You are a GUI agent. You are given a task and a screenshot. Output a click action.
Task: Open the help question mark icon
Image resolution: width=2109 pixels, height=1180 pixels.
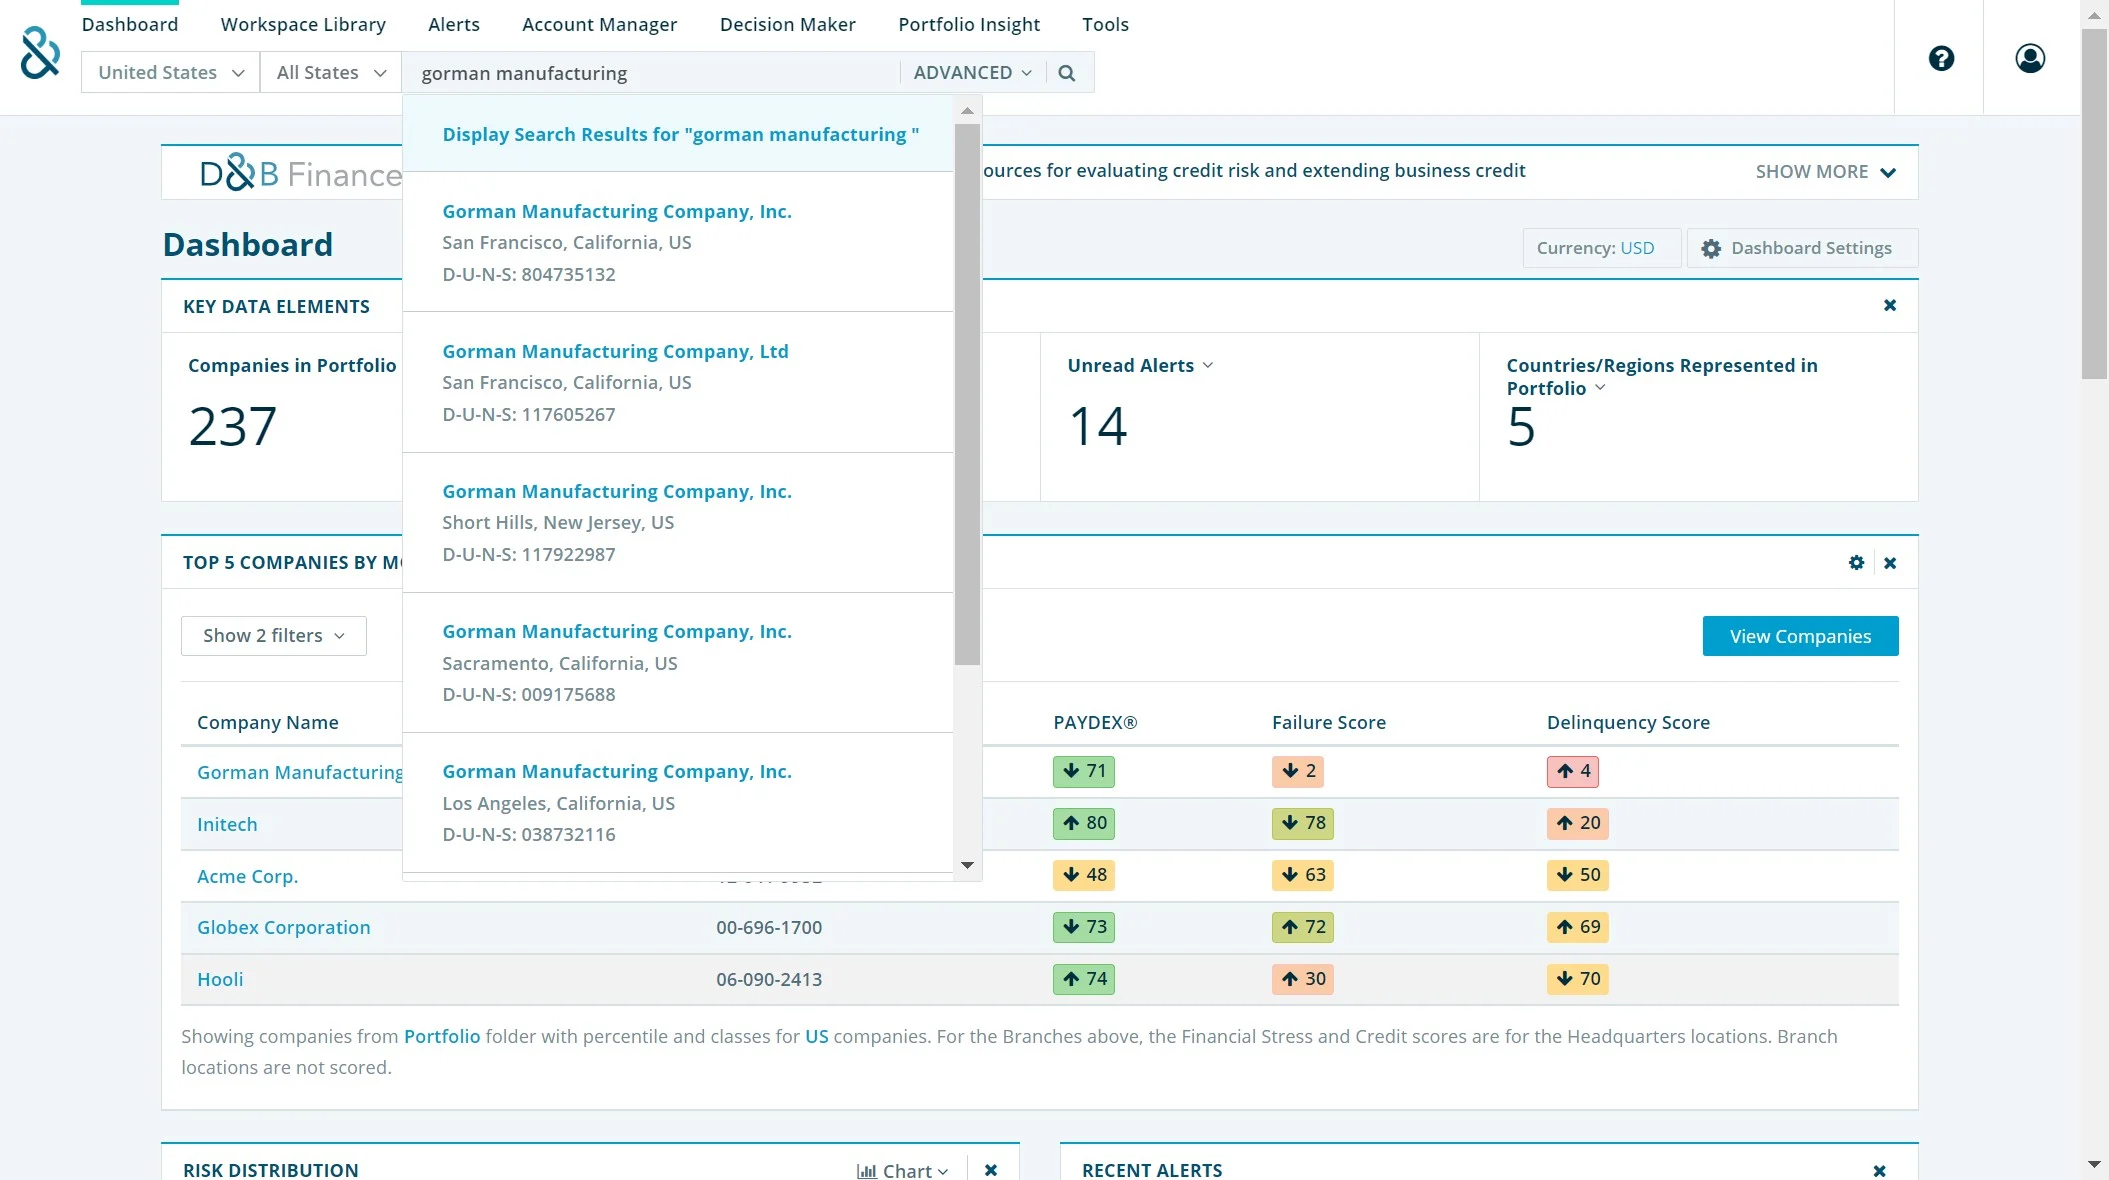click(1941, 58)
